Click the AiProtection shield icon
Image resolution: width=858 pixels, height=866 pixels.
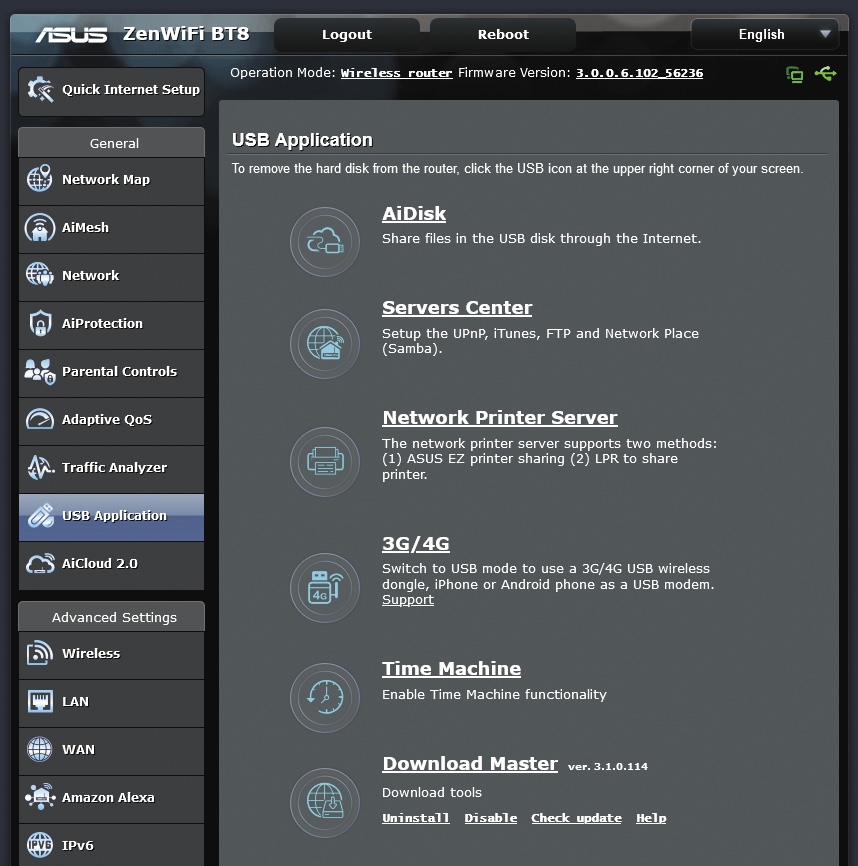pos(40,323)
